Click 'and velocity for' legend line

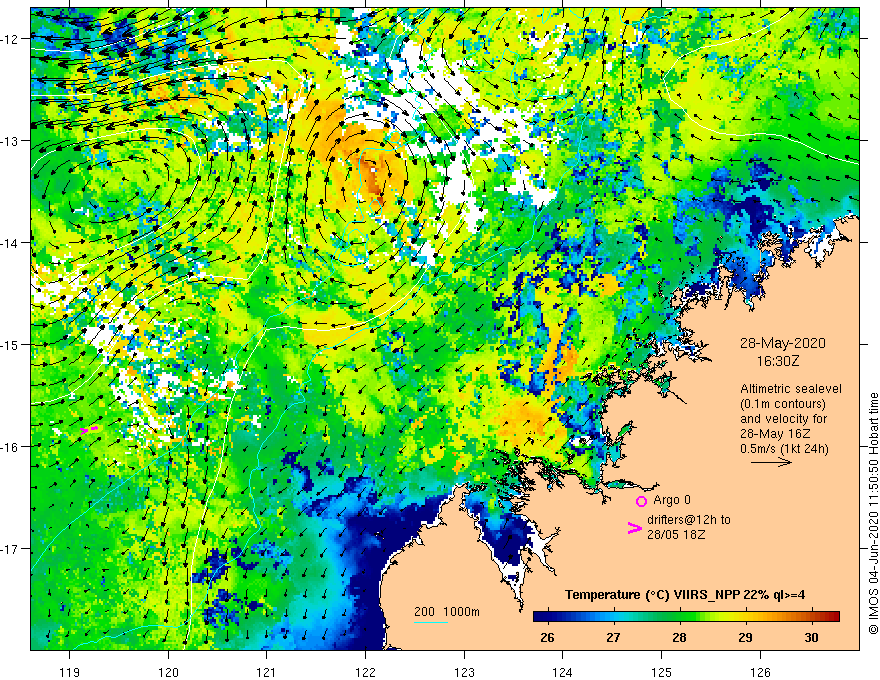783,419
